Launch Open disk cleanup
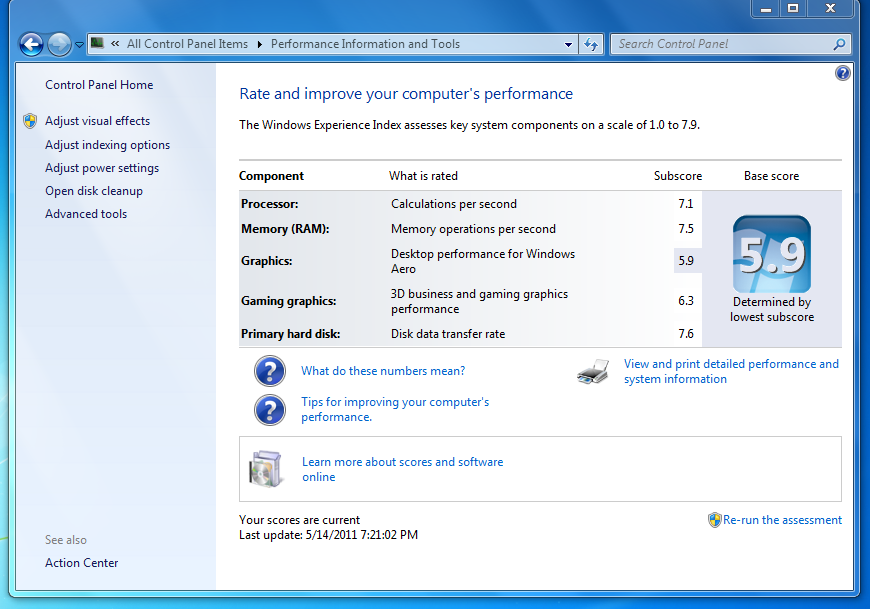This screenshot has width=870, height=609. tap(94, 191)
